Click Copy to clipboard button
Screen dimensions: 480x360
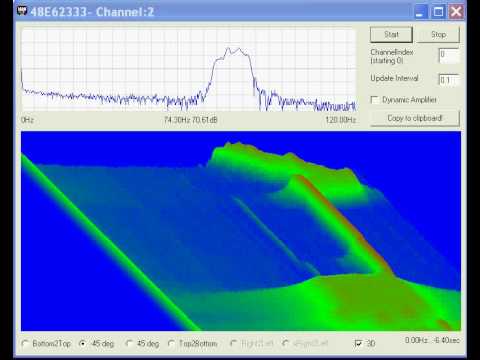[x=415, y=118]
